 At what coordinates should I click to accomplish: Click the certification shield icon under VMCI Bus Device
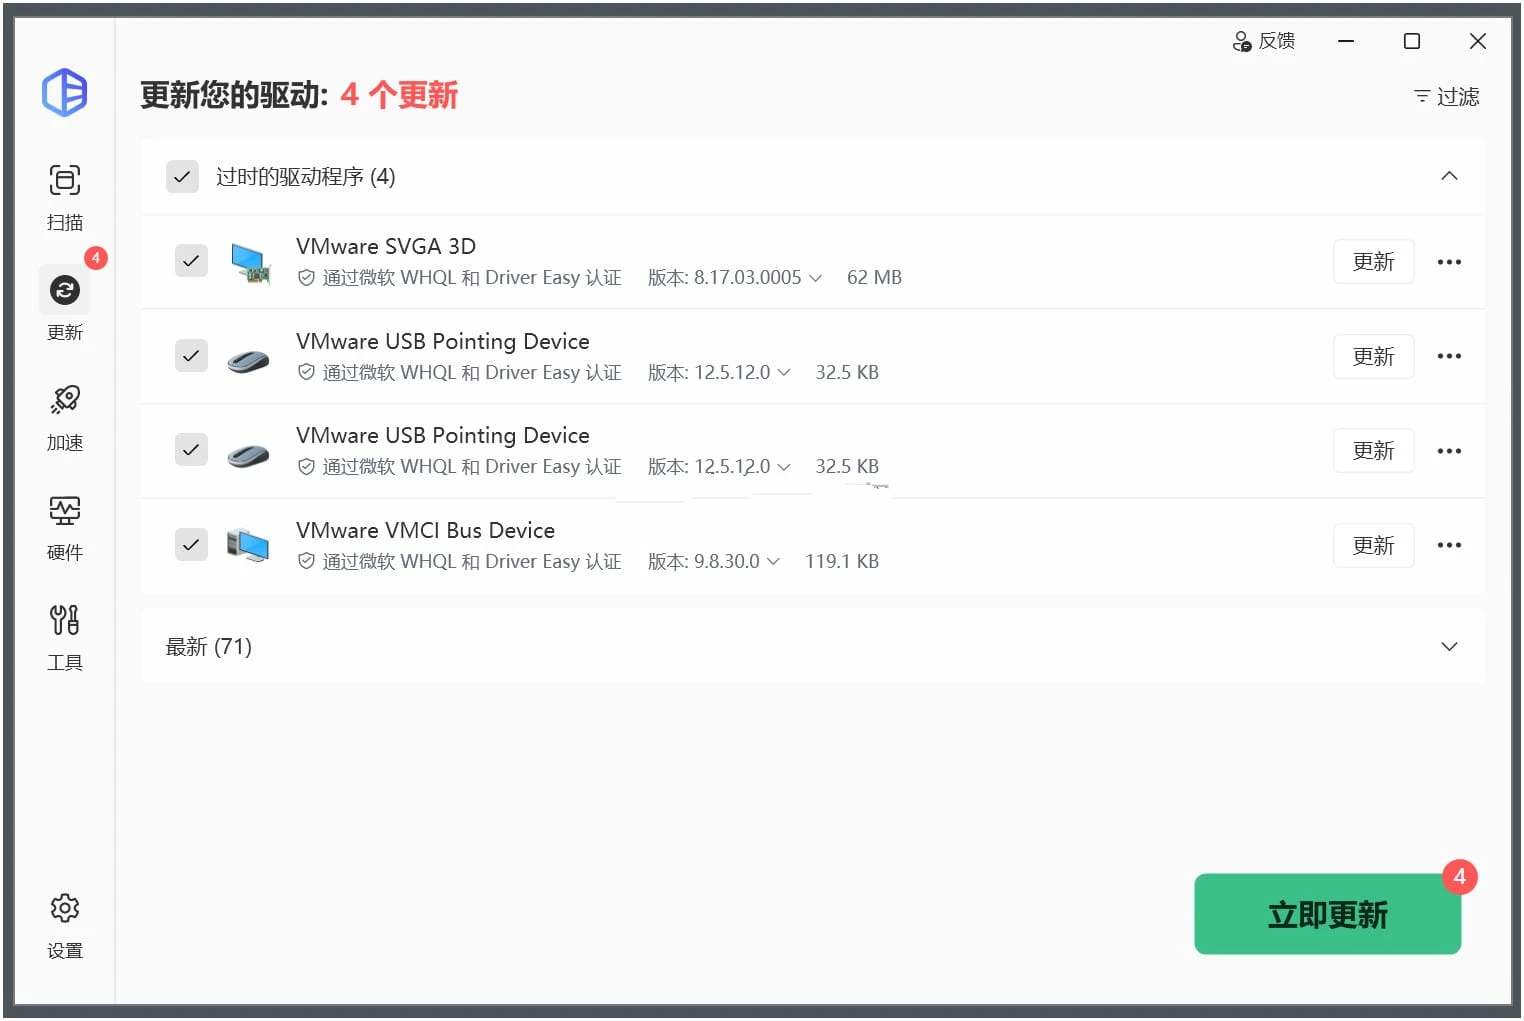coord(307,562)
